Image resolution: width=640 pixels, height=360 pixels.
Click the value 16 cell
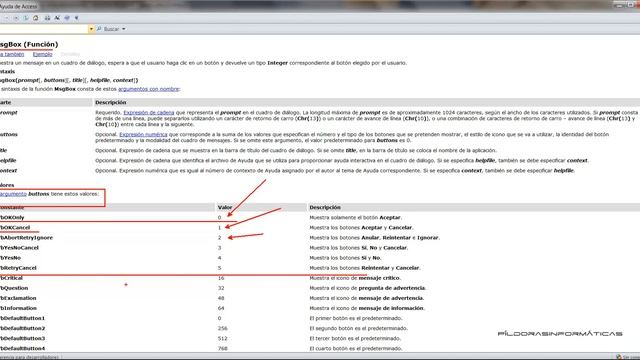[221, 278]
